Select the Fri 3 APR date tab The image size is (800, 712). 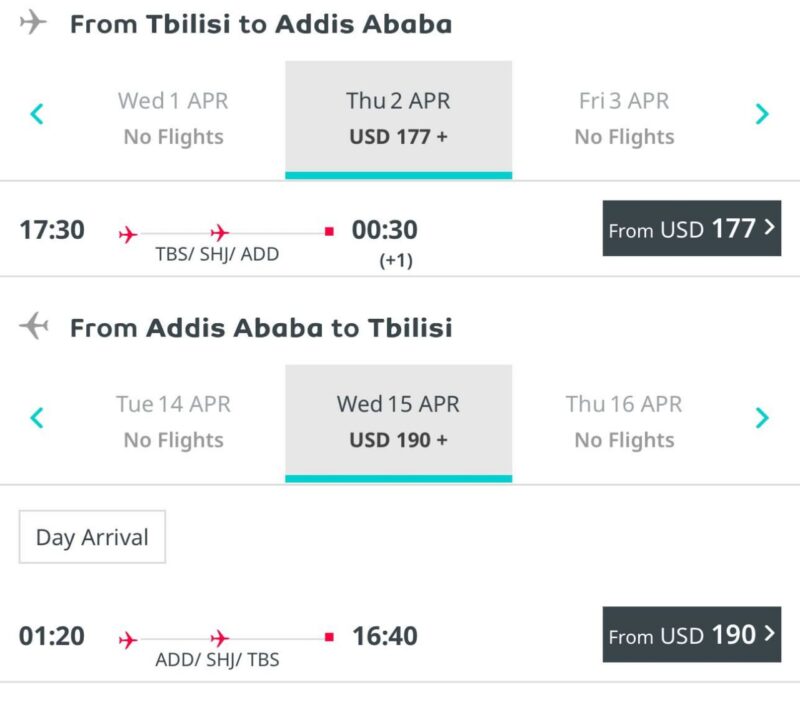pyautogui.click(x=624, y=118)
